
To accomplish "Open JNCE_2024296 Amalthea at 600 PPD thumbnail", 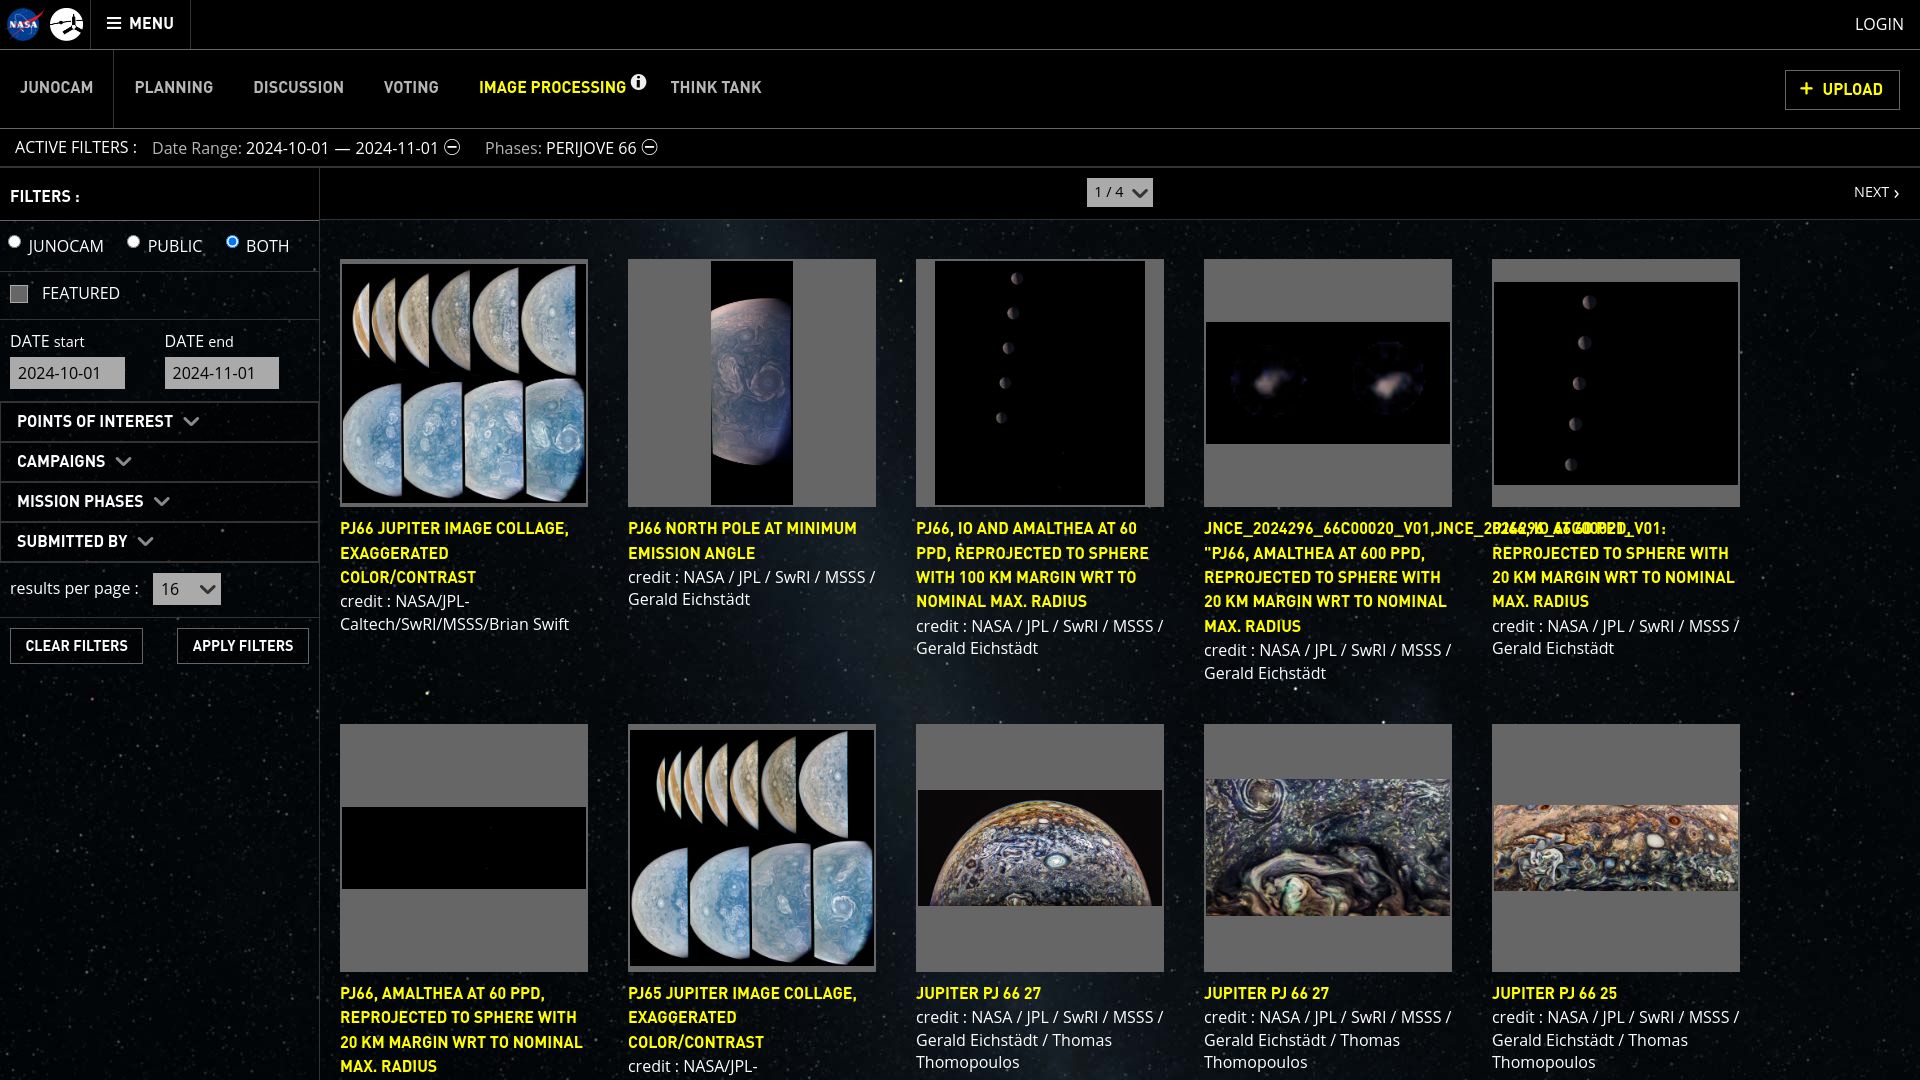I will [1328, 383].
